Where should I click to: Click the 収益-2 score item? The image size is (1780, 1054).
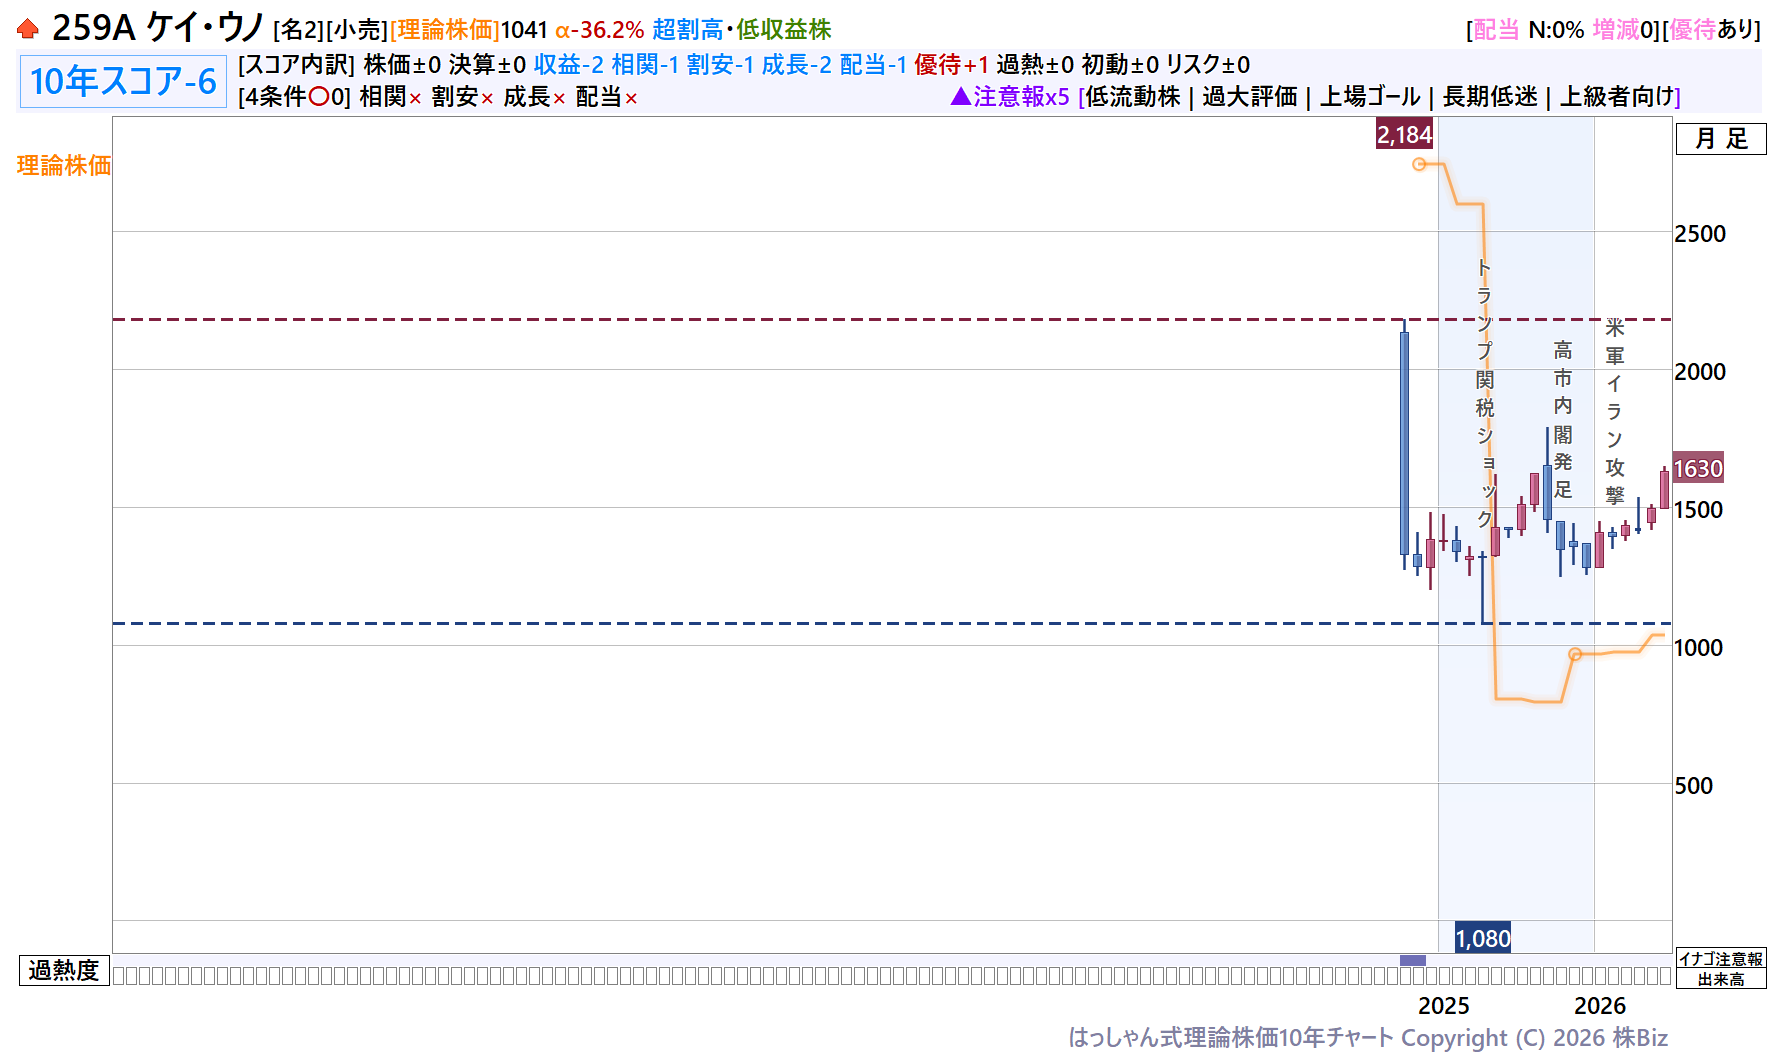pos(569,65)
